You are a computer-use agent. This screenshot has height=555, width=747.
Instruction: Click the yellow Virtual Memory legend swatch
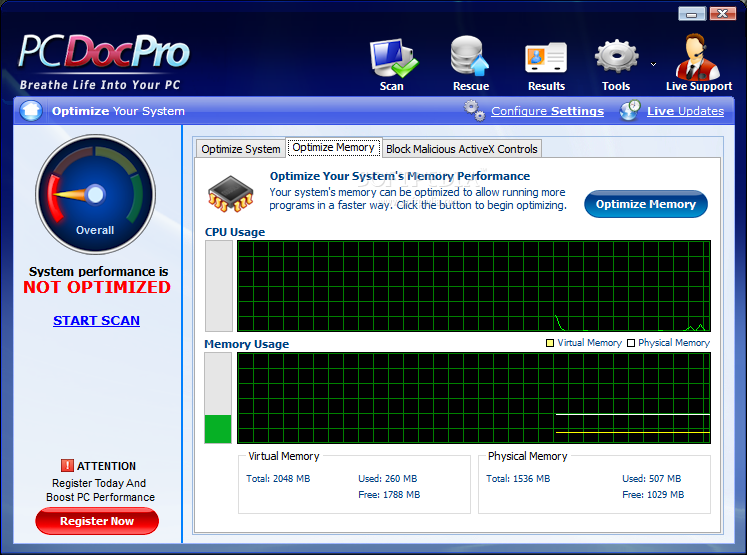coord(550,343)
